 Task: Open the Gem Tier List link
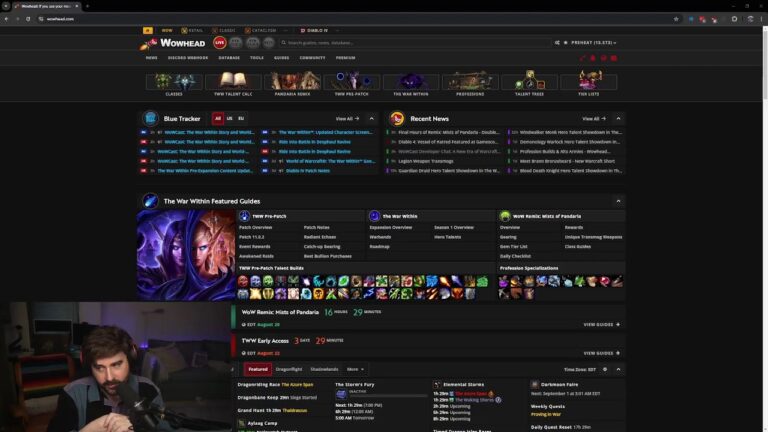point(513,246)
